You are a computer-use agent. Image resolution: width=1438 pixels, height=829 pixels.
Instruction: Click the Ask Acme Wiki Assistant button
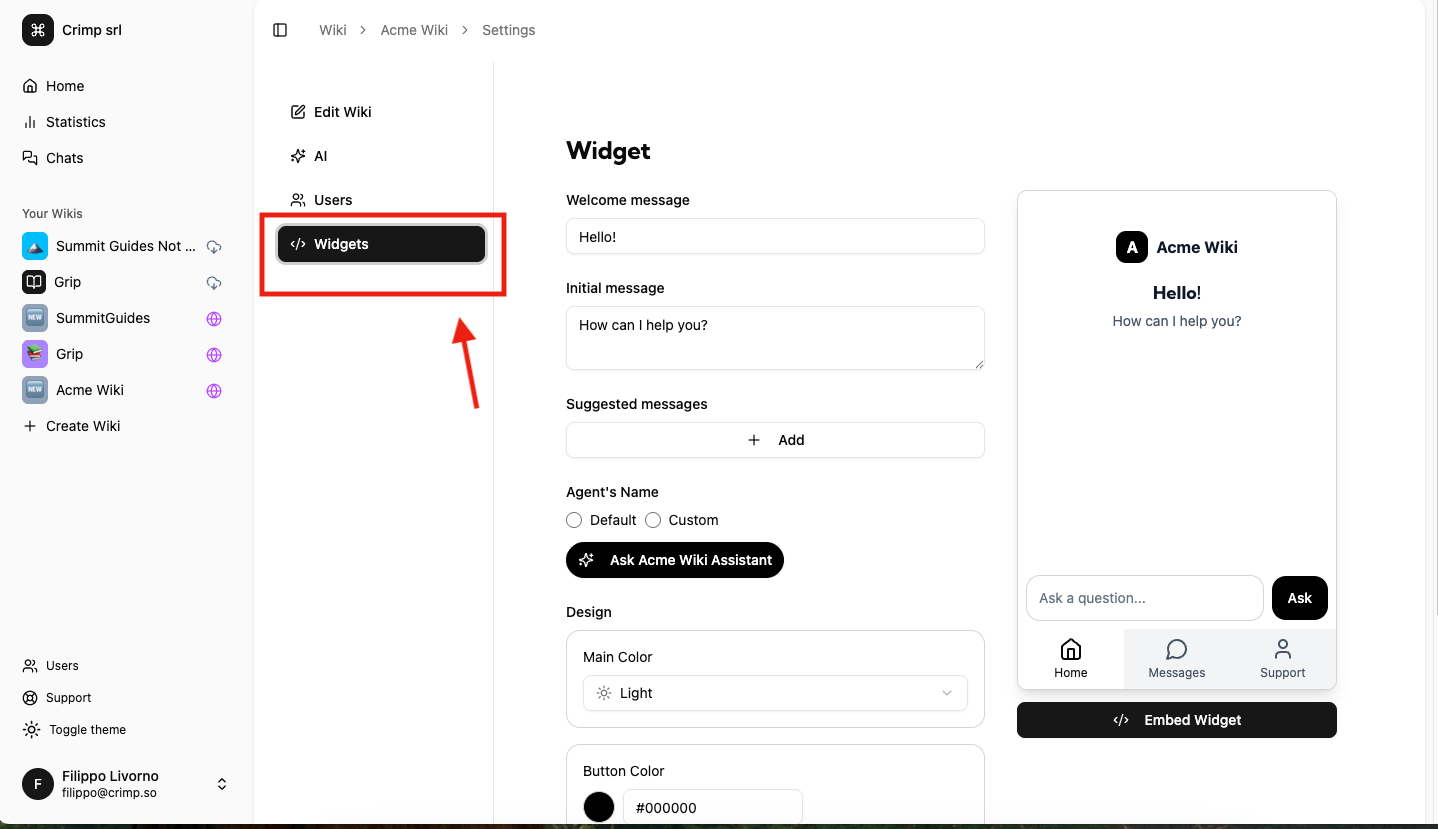click(x=675, y=560)
